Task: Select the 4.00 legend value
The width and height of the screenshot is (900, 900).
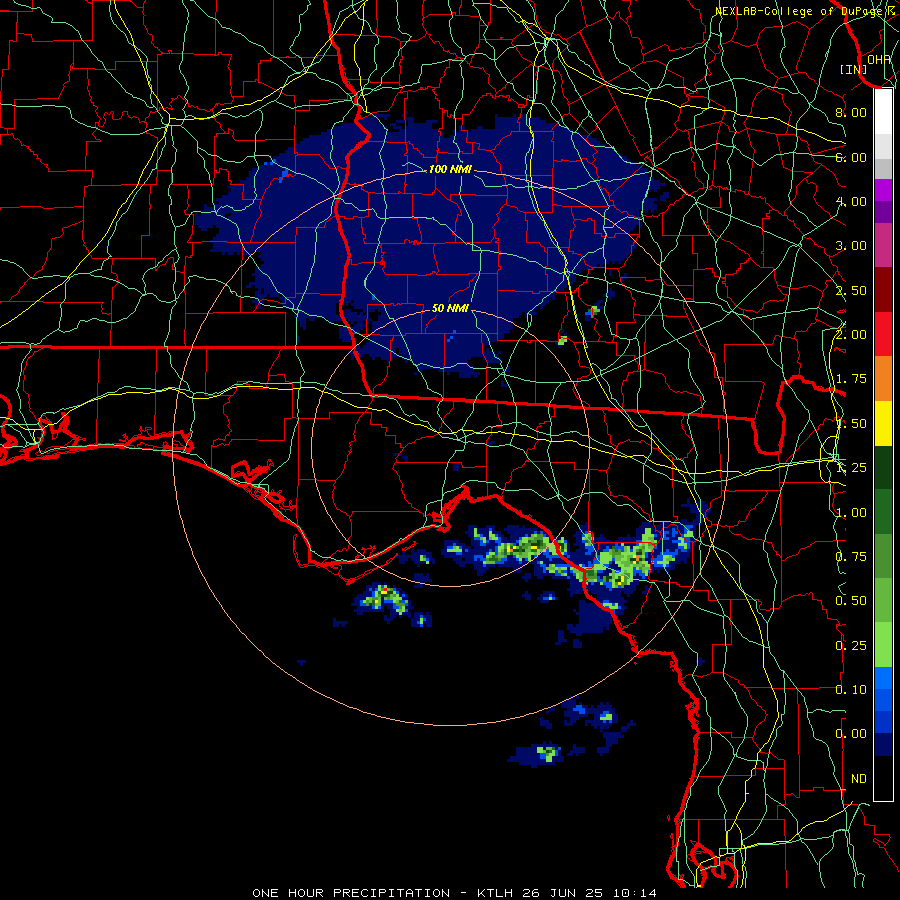Action: [x=851, y=201]
